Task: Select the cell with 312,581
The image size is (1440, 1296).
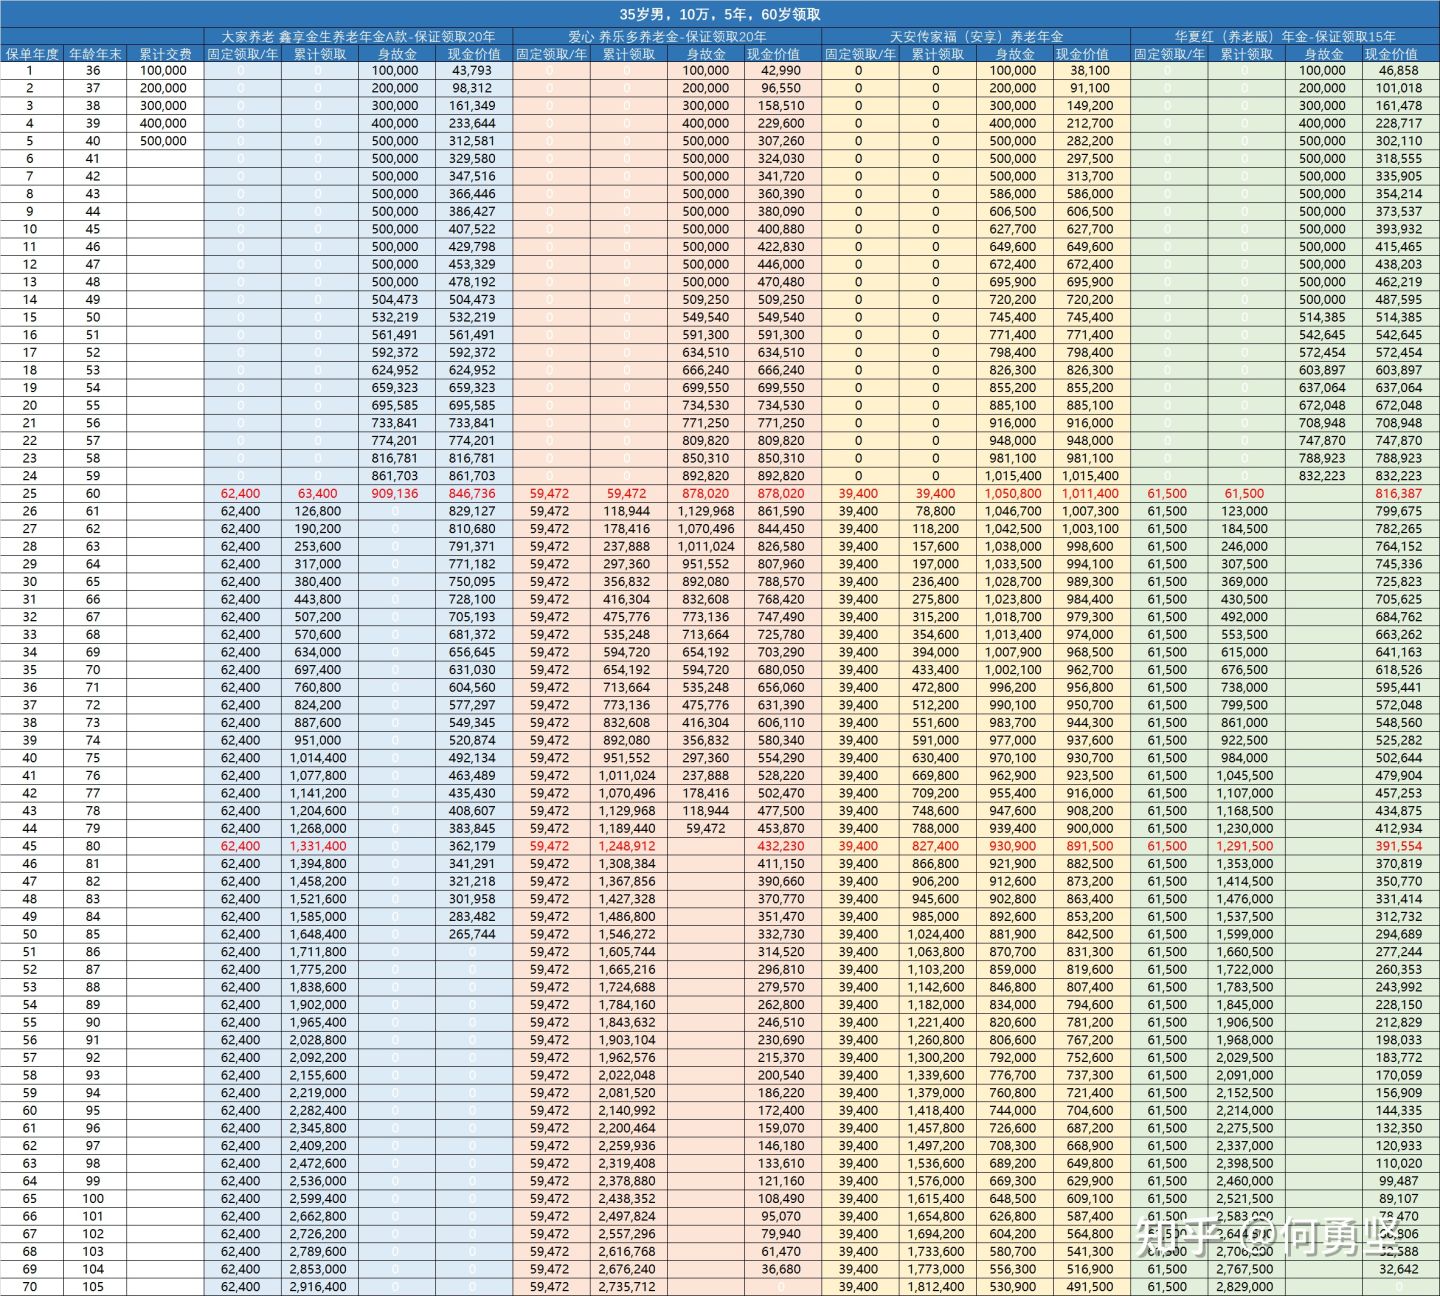Action: (472, 141)
